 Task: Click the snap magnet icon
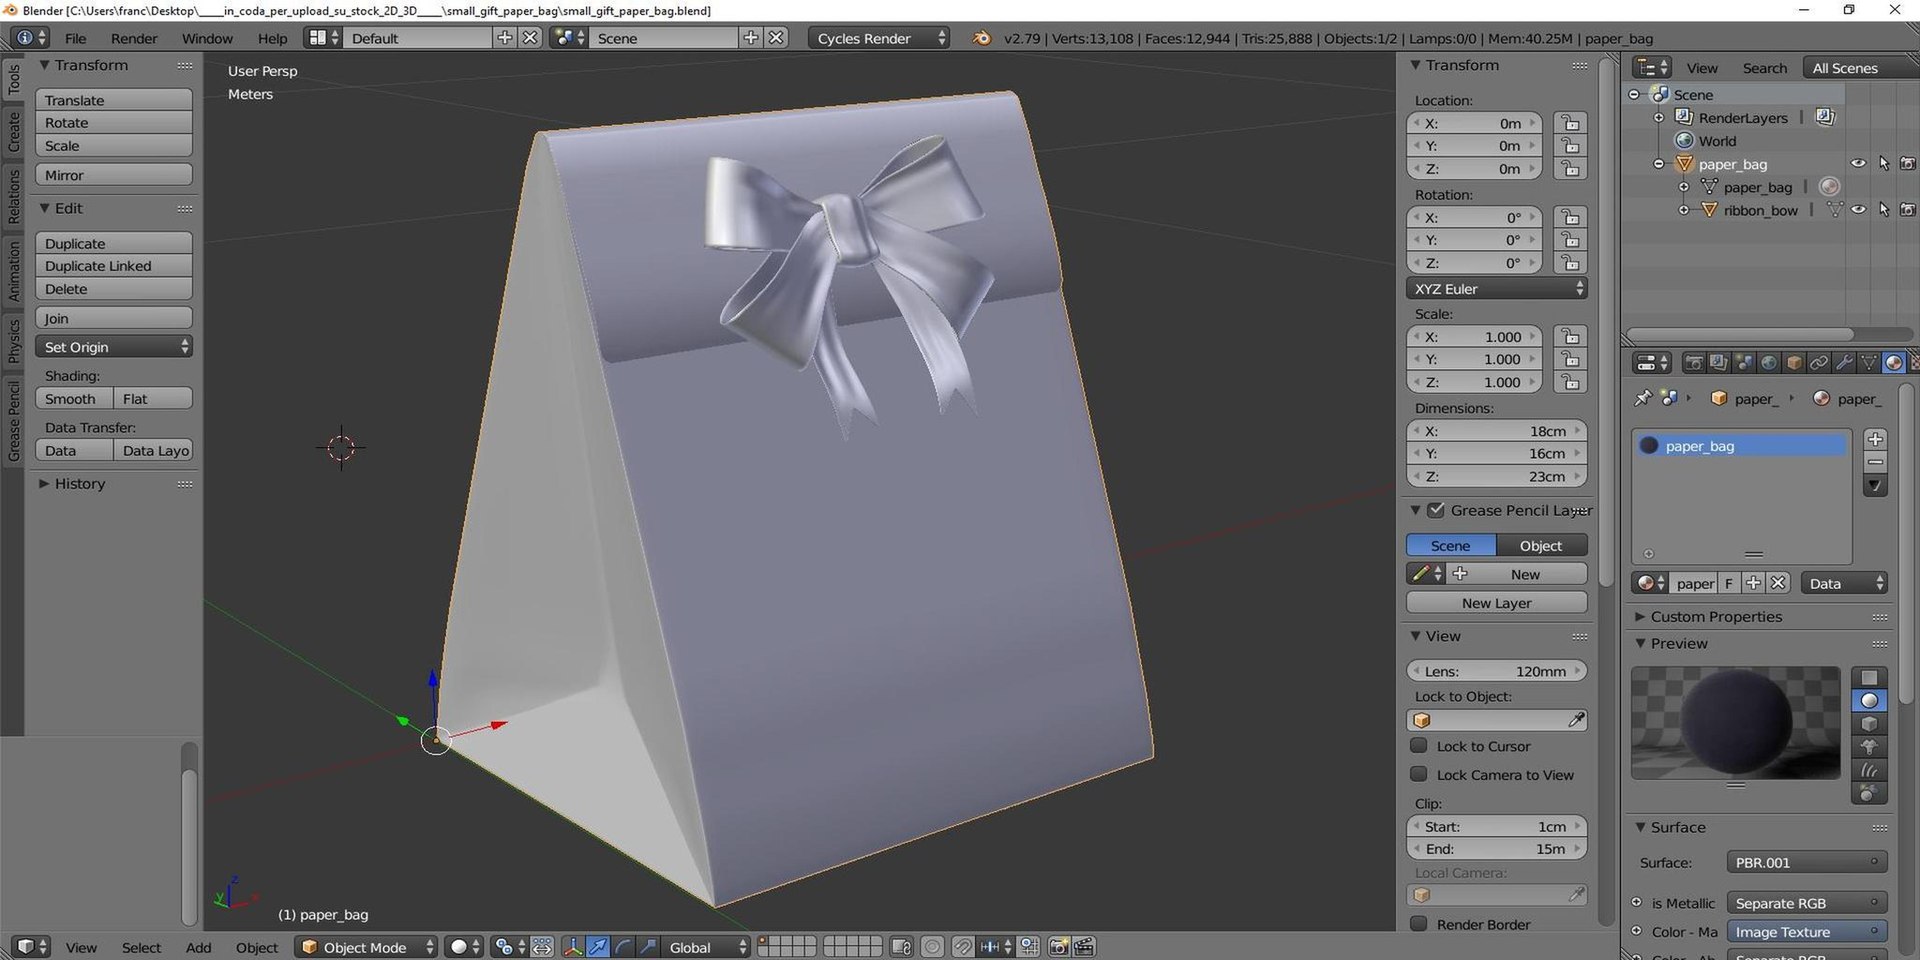[962, 947]
